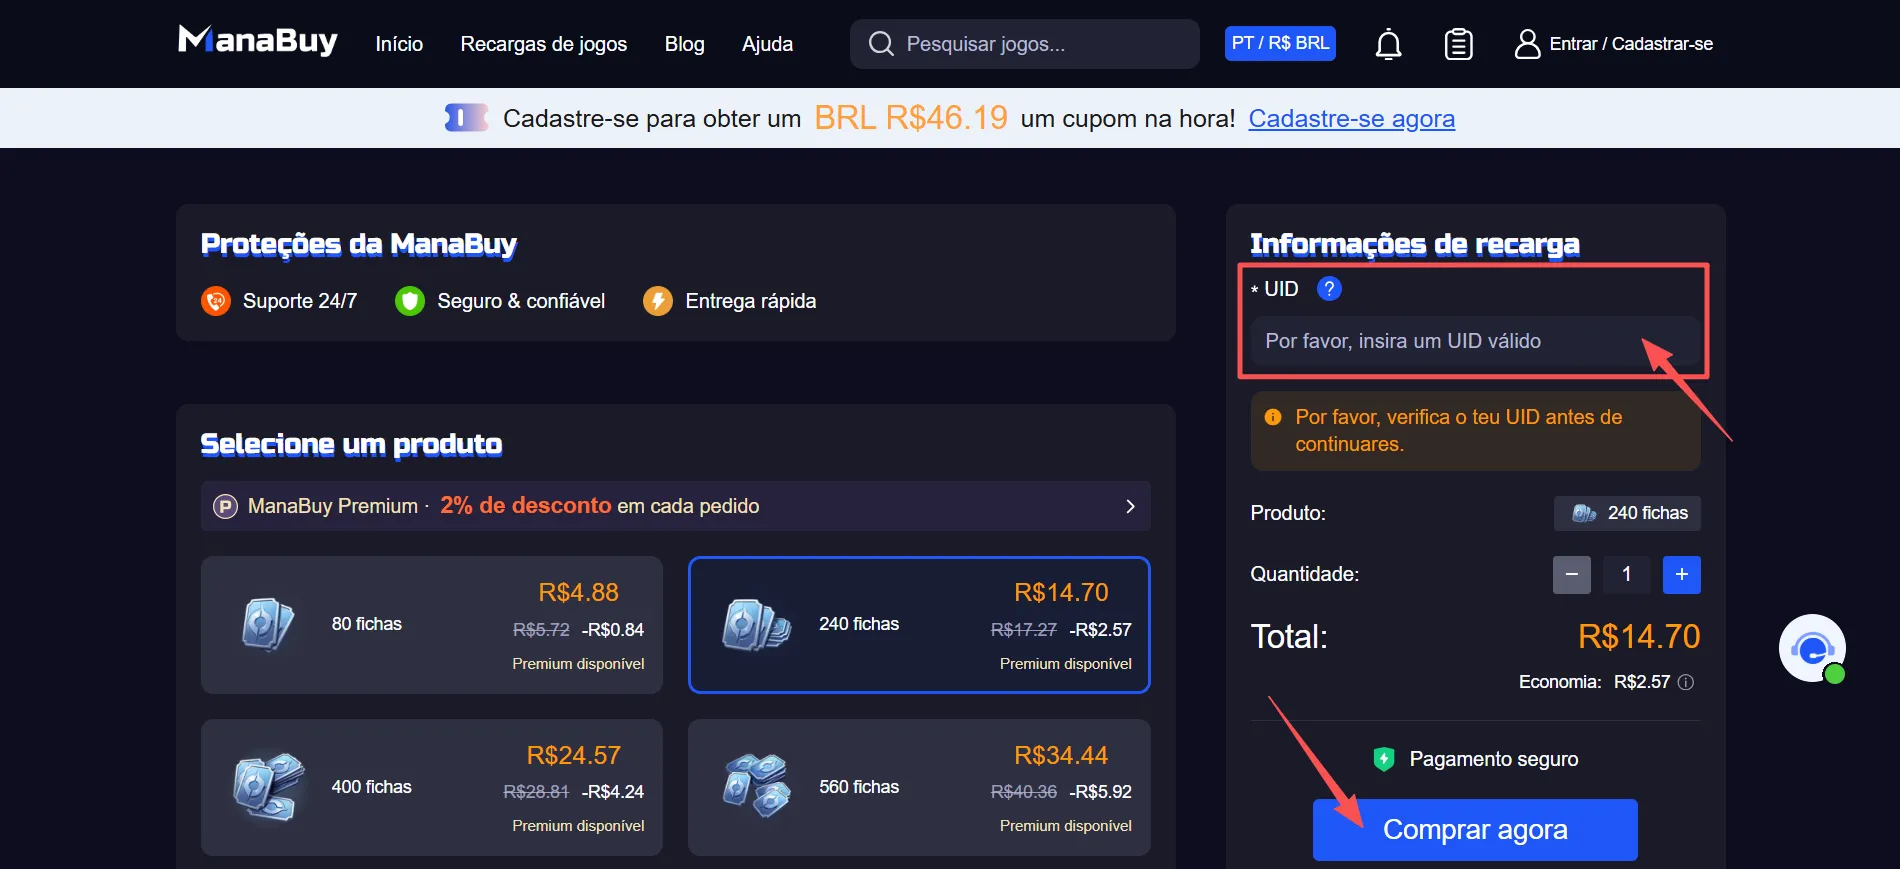Click the 2% de desconto text

(x=526, y=506)
